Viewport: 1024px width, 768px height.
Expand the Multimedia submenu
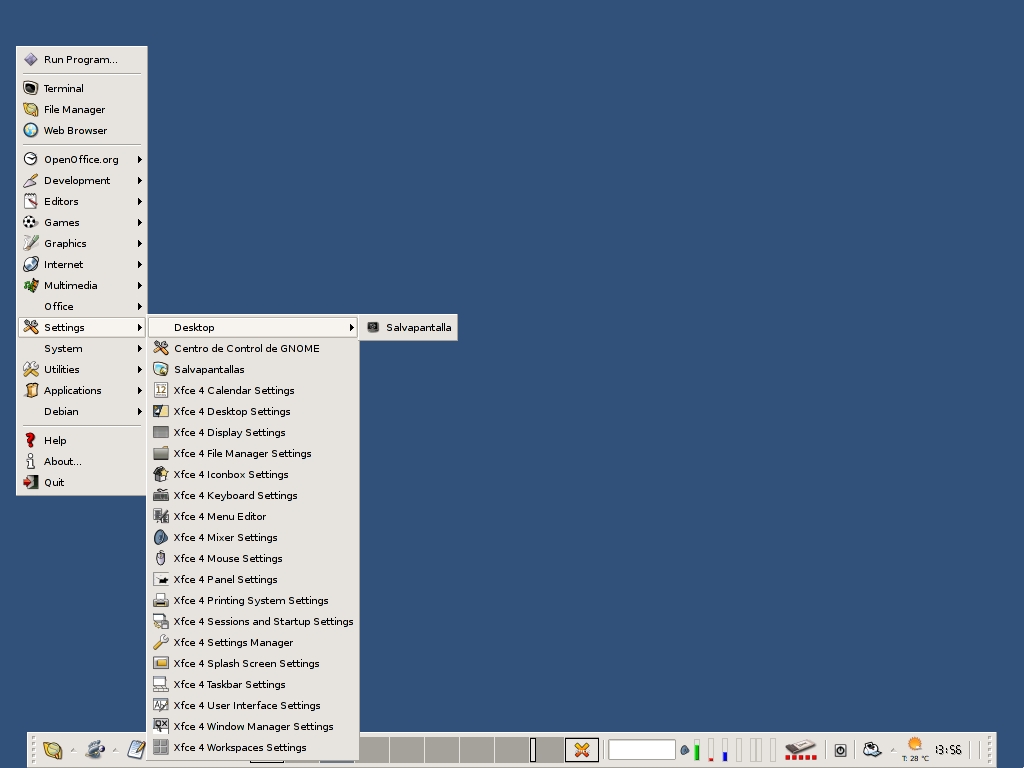pos(82,285)
